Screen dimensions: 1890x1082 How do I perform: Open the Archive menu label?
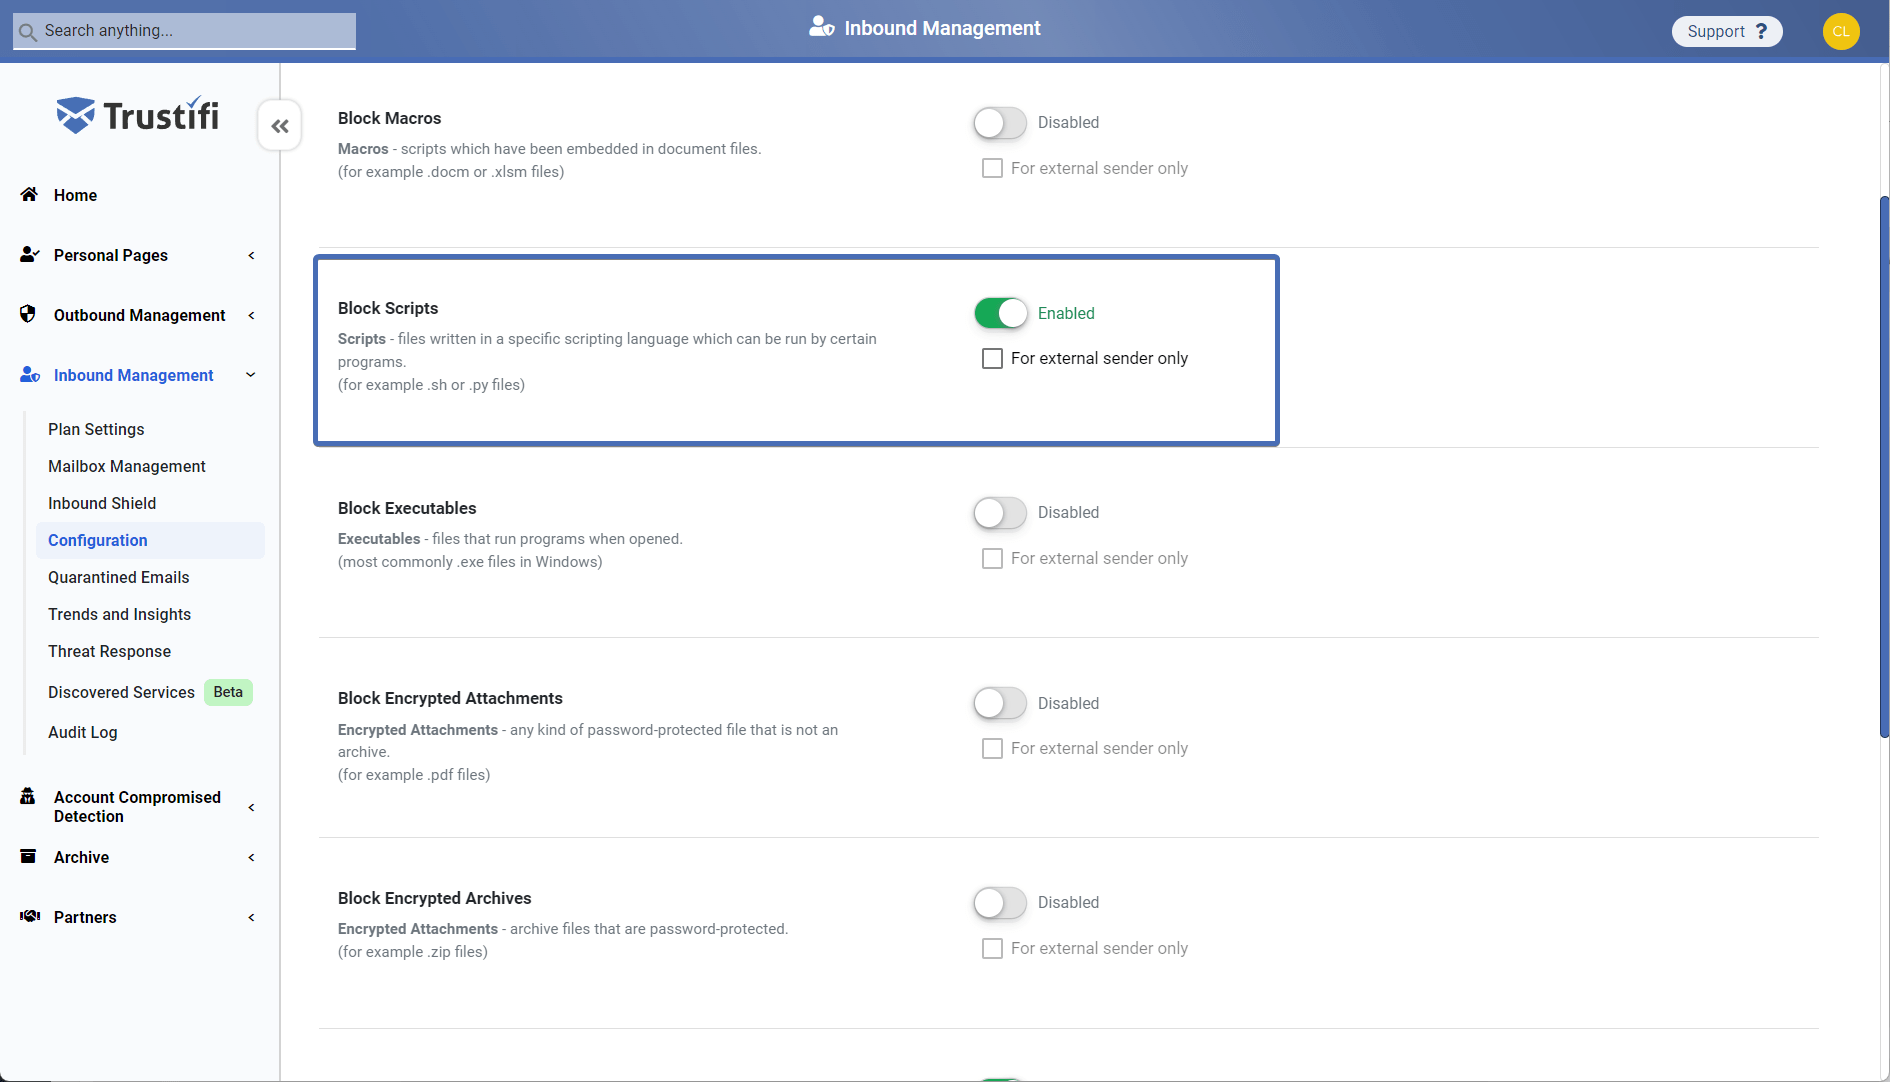coord(81,857)
